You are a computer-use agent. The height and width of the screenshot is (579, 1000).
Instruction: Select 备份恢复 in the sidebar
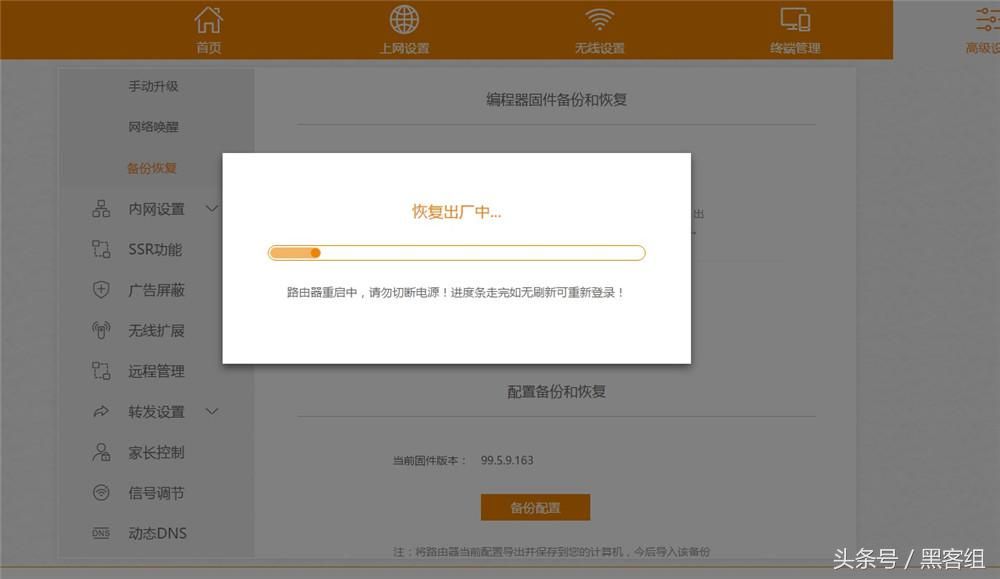tap(152, 168)
